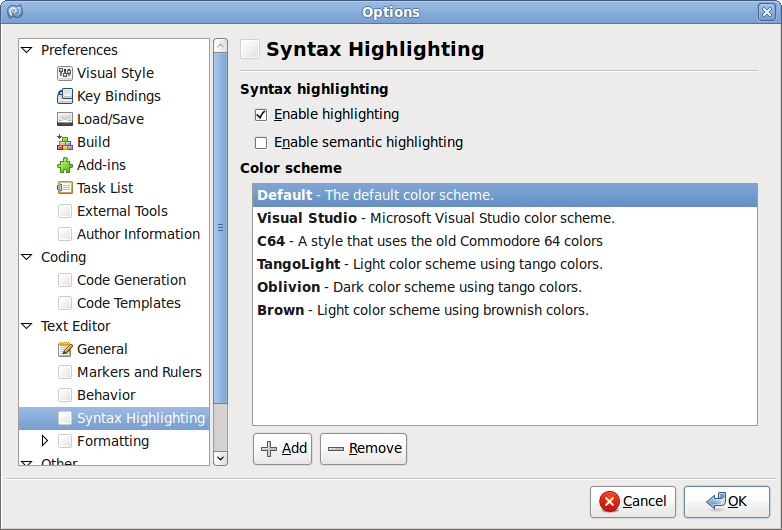Open the Key Bindings options page

coord(119,96)
